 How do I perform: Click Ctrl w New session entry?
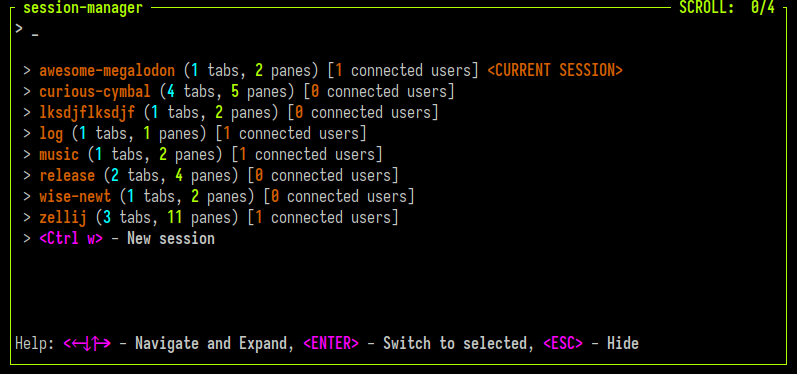pyautogui.click(x=127, y=239)
